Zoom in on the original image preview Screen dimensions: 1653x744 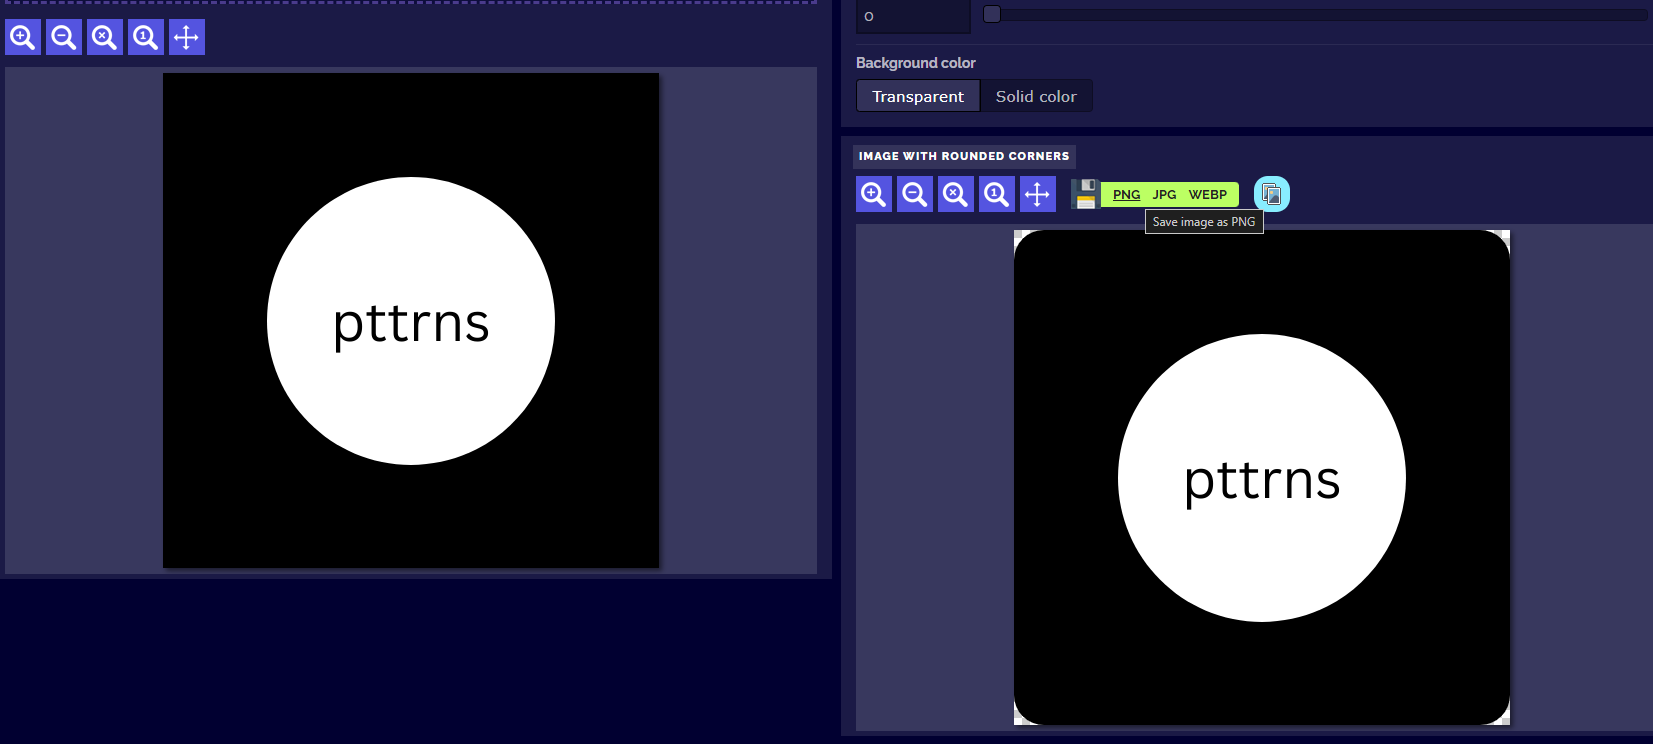[x=23, y=37]
